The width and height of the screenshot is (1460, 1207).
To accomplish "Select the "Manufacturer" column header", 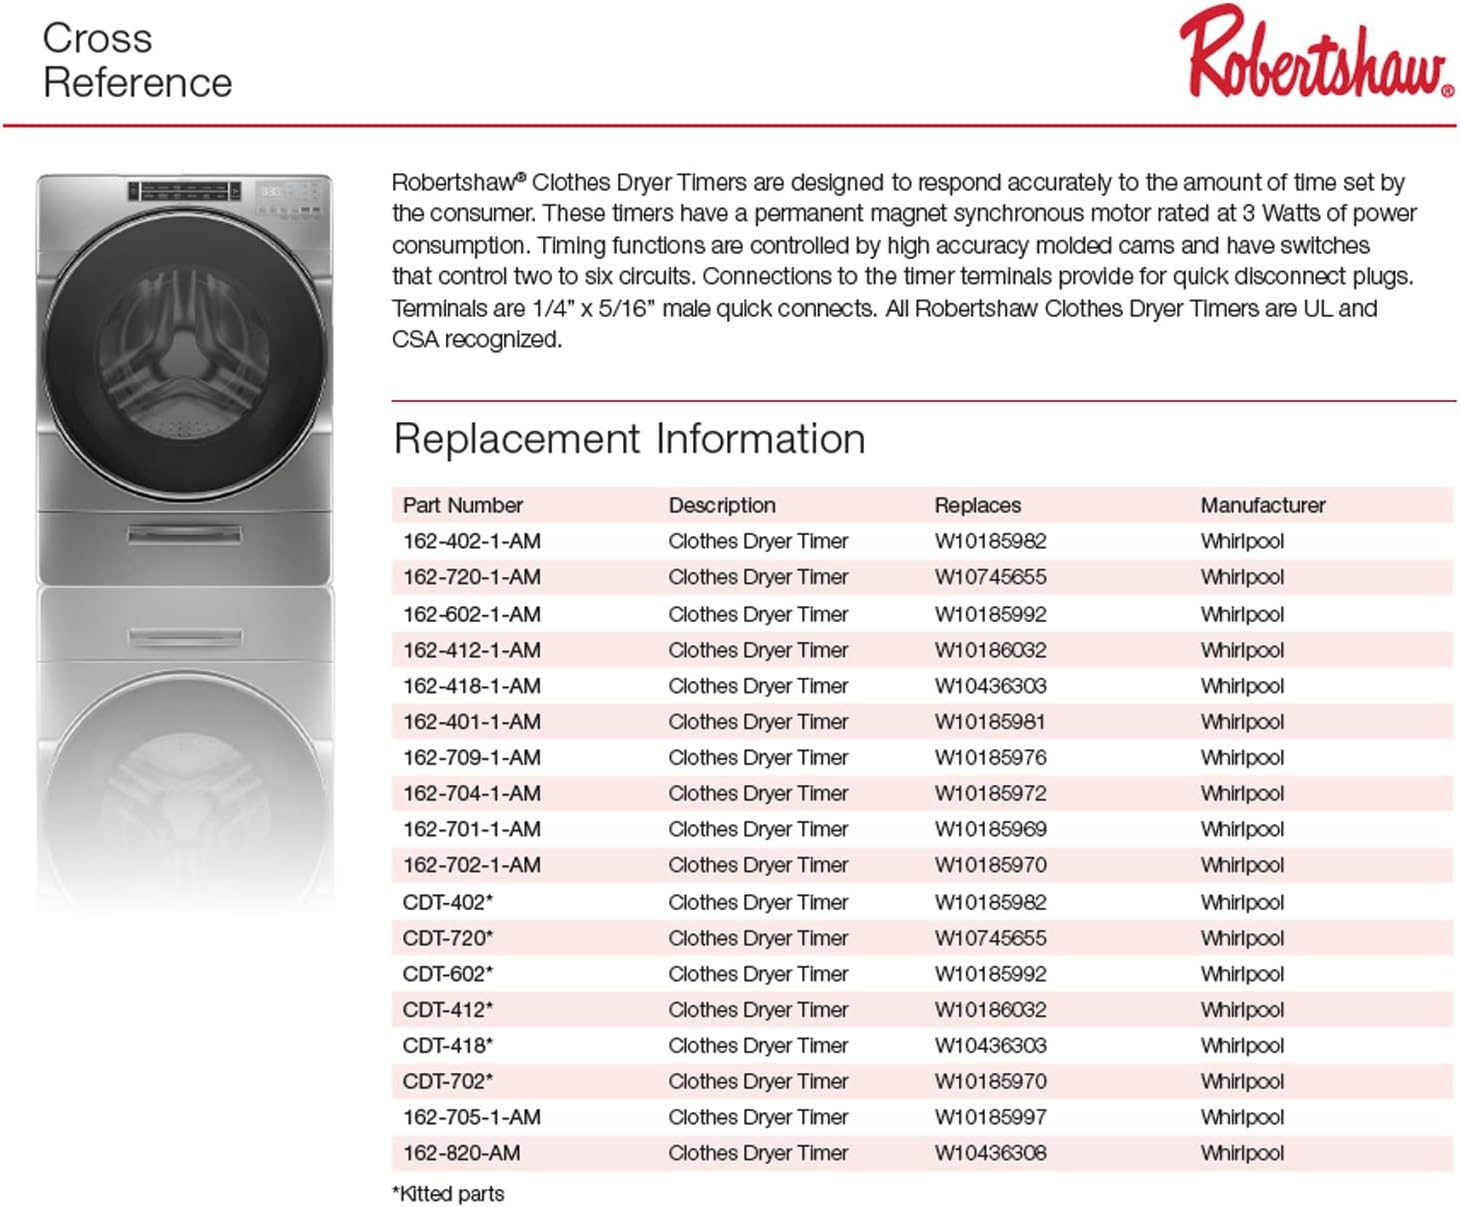I will pos(1263,505).
